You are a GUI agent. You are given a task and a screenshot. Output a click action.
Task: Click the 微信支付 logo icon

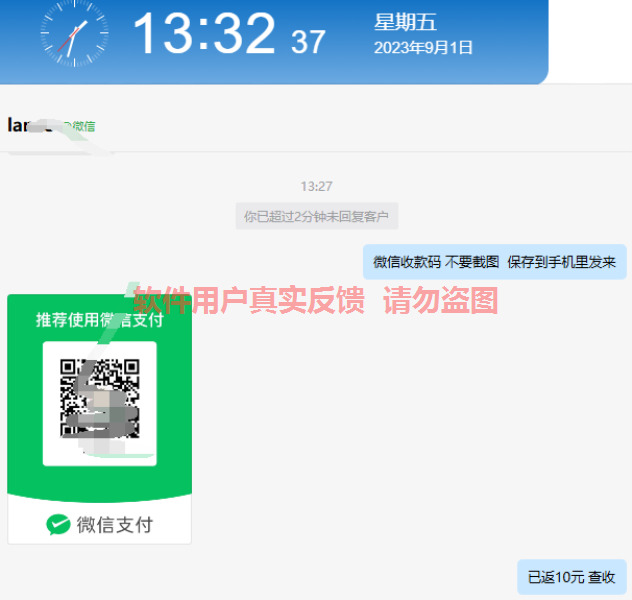point(58,525)
